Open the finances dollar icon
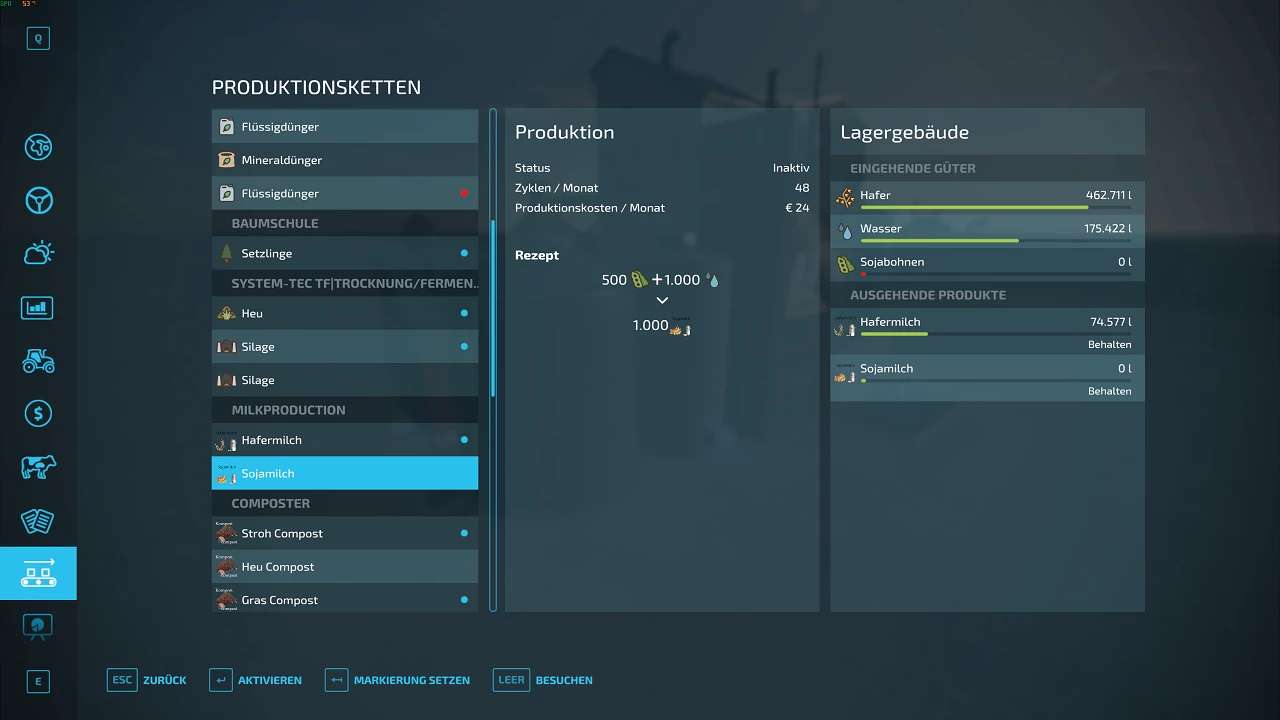This screenshot has width=1280, height=720. pyautogui.click(x=38, y=414)
